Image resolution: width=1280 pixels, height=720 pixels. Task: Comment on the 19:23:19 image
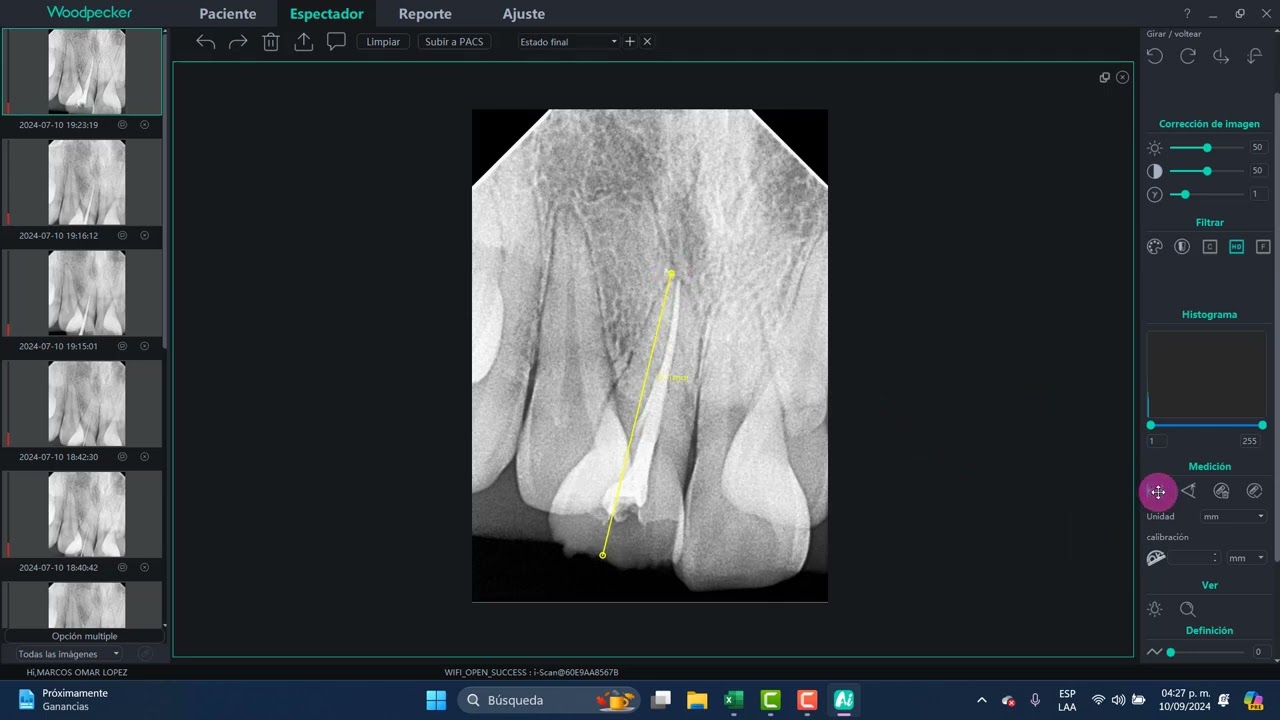(x=122, y=125)
